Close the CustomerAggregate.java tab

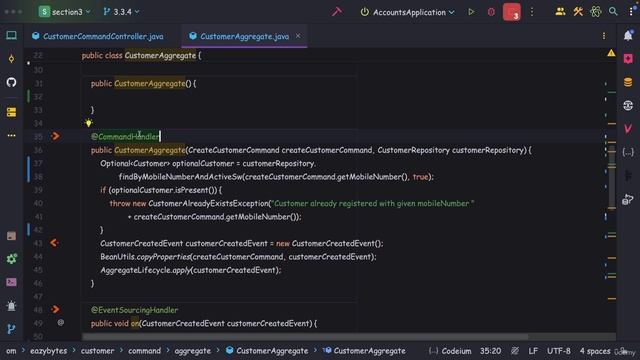(298, 36)
